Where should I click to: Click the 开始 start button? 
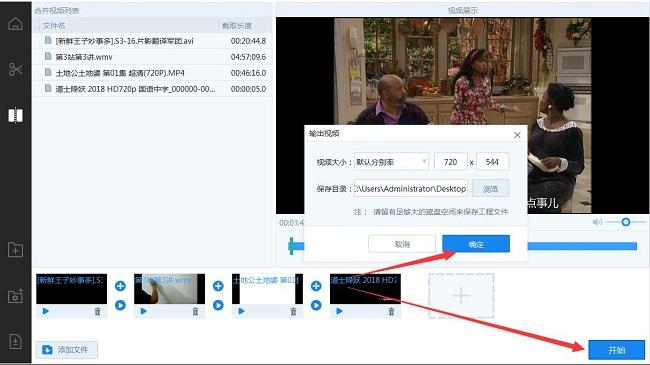(x=616, y=350)
